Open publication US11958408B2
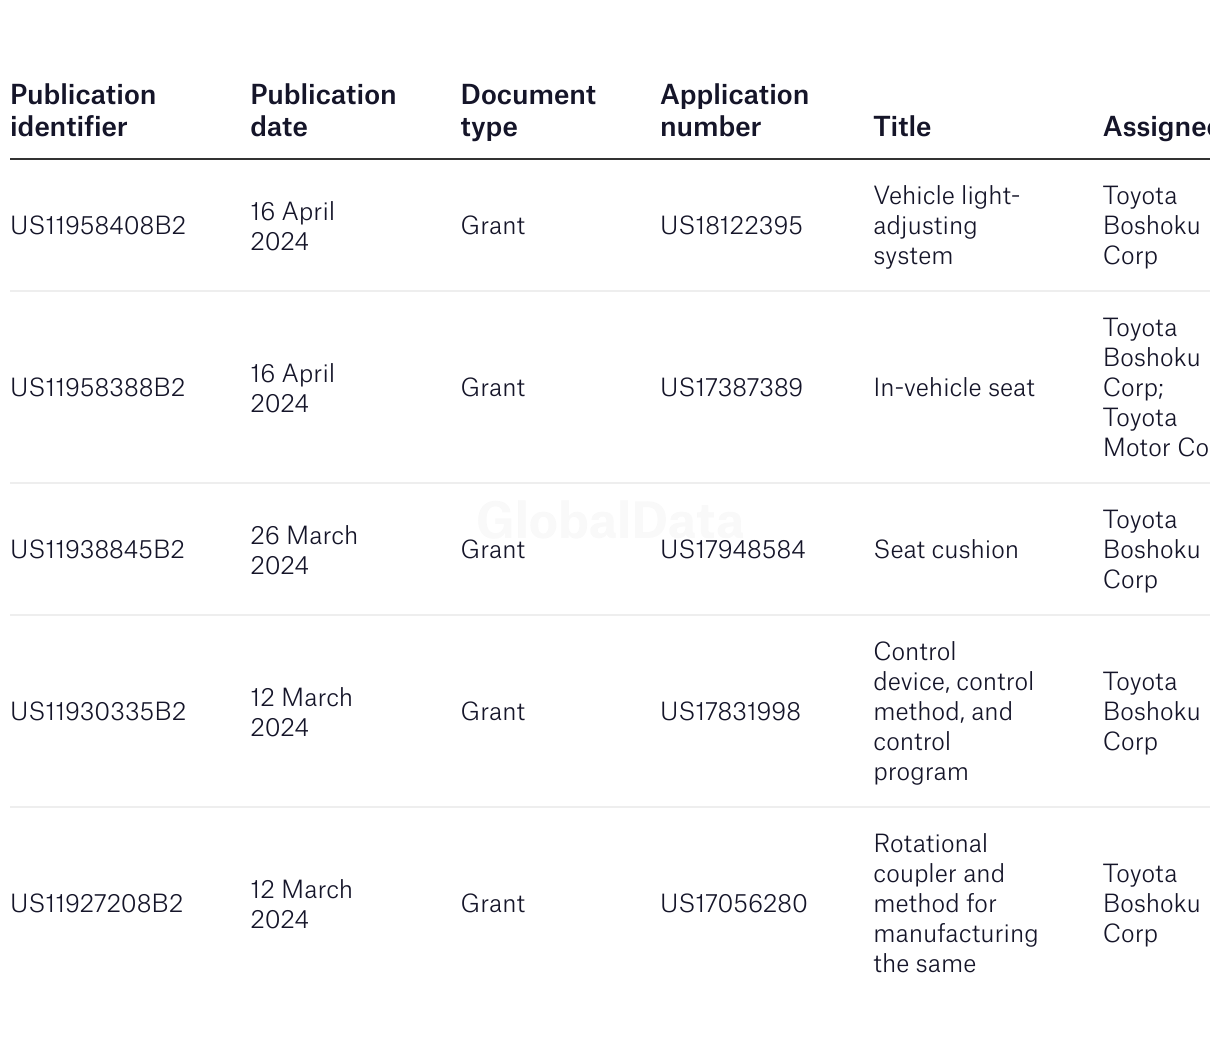 [98, 225]
